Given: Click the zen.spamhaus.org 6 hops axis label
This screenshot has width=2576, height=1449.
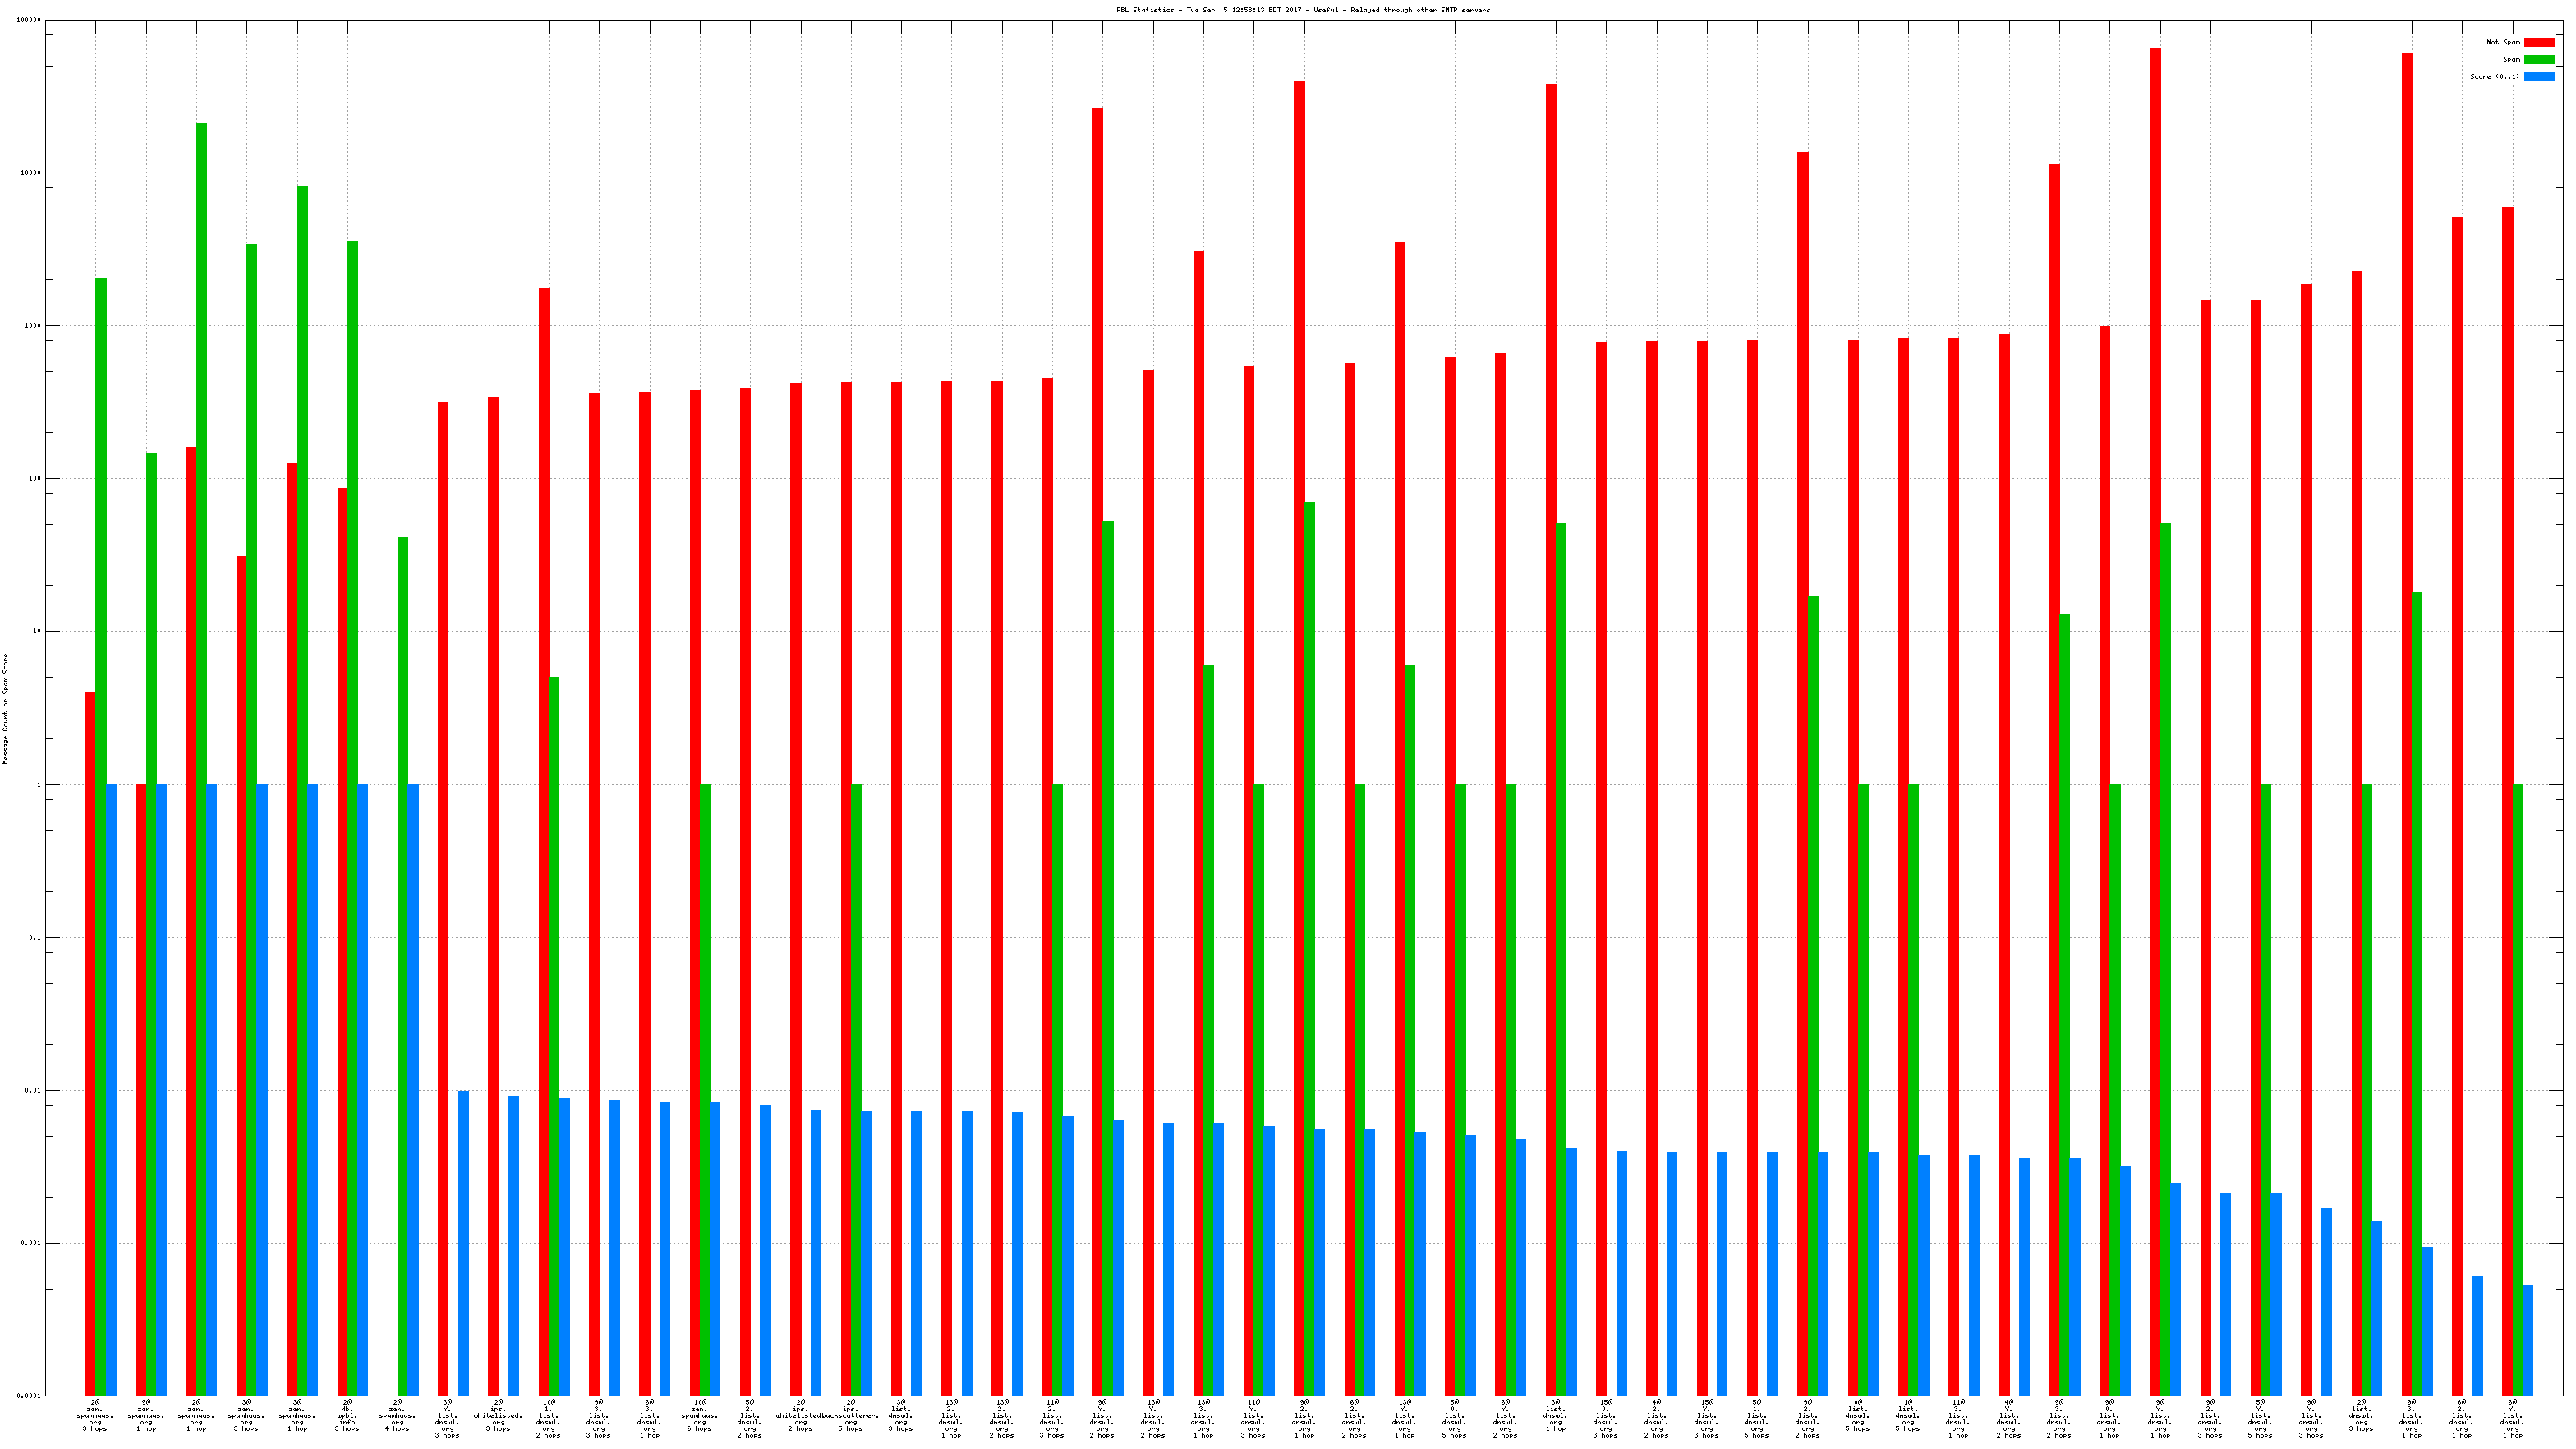Looking at the screenshot, I should point(699,1416).
